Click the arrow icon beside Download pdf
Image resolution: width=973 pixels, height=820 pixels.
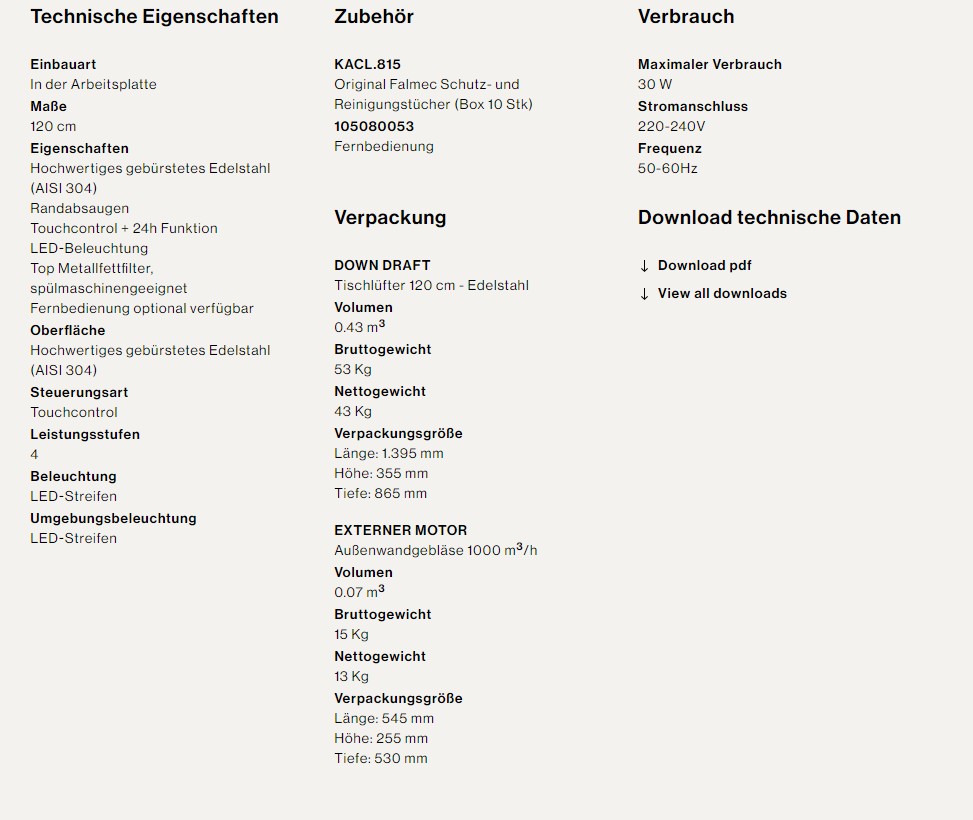click(x=644, y=266)
